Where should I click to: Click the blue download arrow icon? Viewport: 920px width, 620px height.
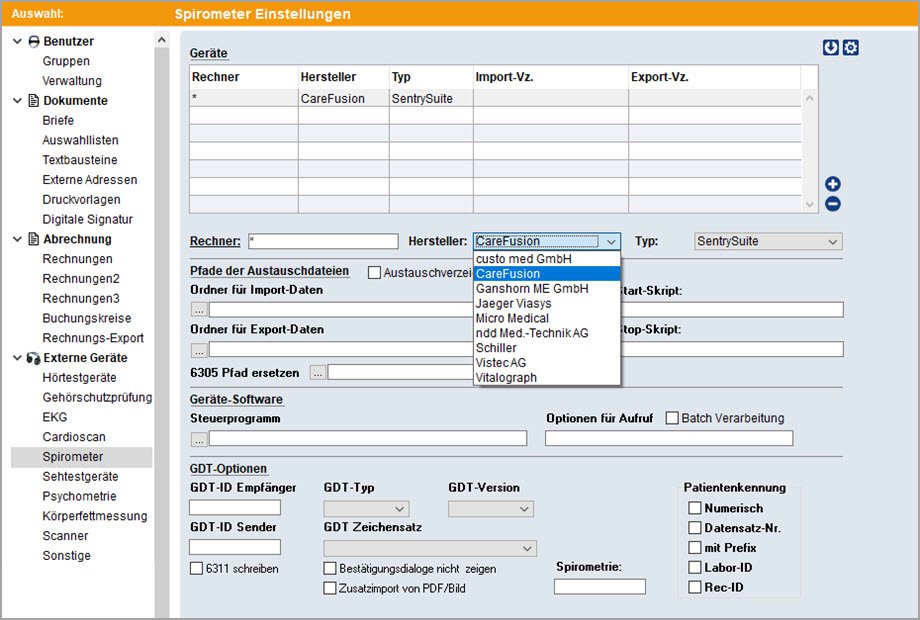pyautogui.click(x=831, y=48)
